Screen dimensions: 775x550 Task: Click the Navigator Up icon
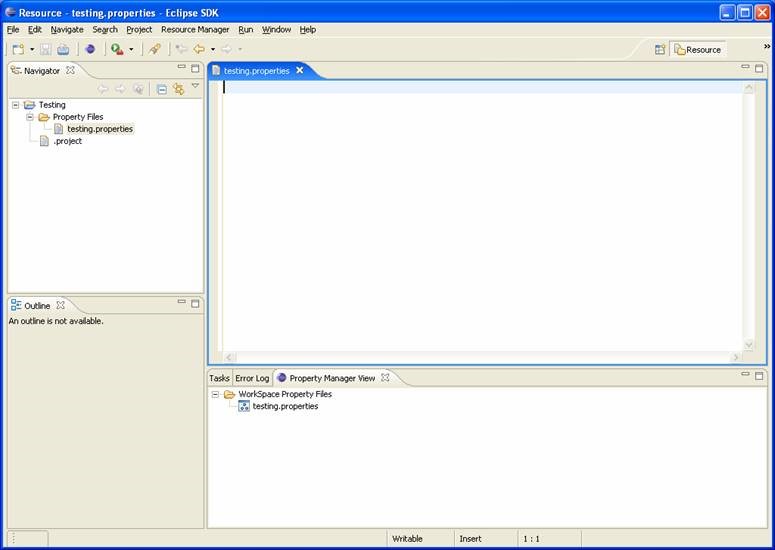[x=138, y=89]
